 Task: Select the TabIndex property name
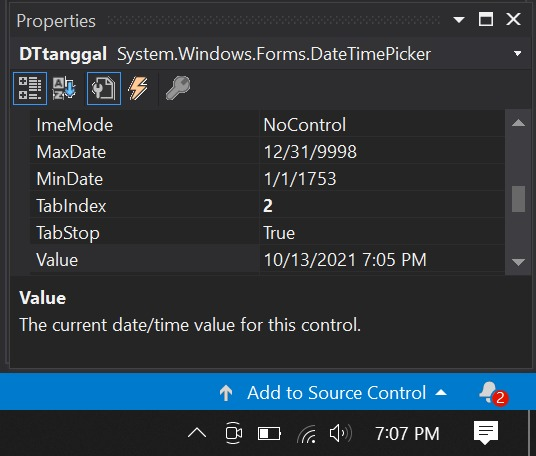71,206
